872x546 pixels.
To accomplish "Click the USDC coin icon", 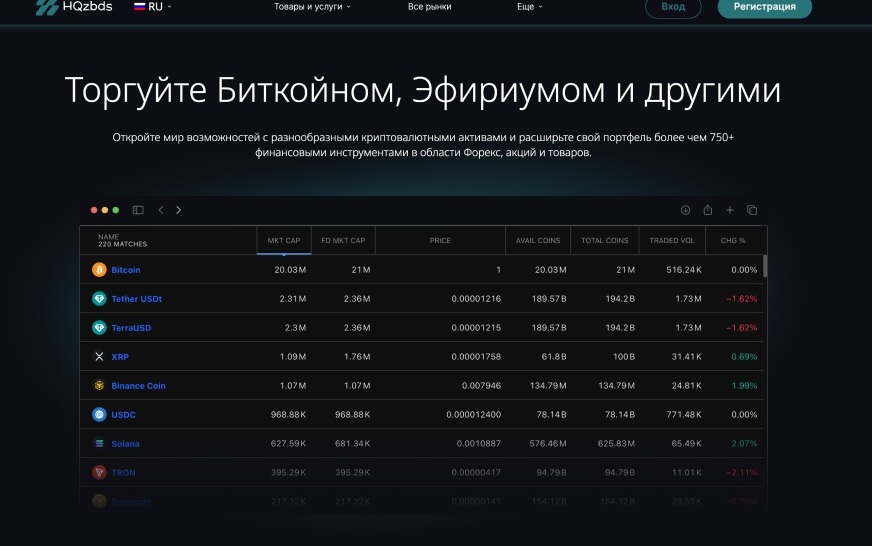I will click(x=99, y=414).
